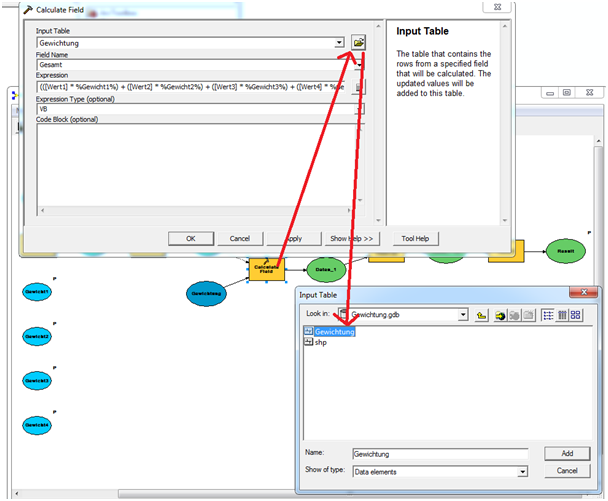608x501 pixels.
Task: Click the Code Block horizontal scrollbar
Action: click(196, 211)
